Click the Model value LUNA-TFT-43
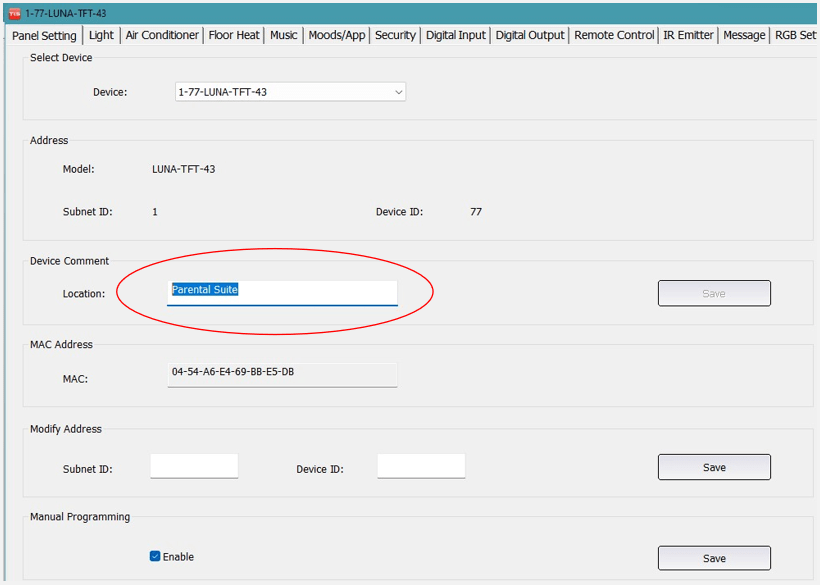 pos(184,169)
